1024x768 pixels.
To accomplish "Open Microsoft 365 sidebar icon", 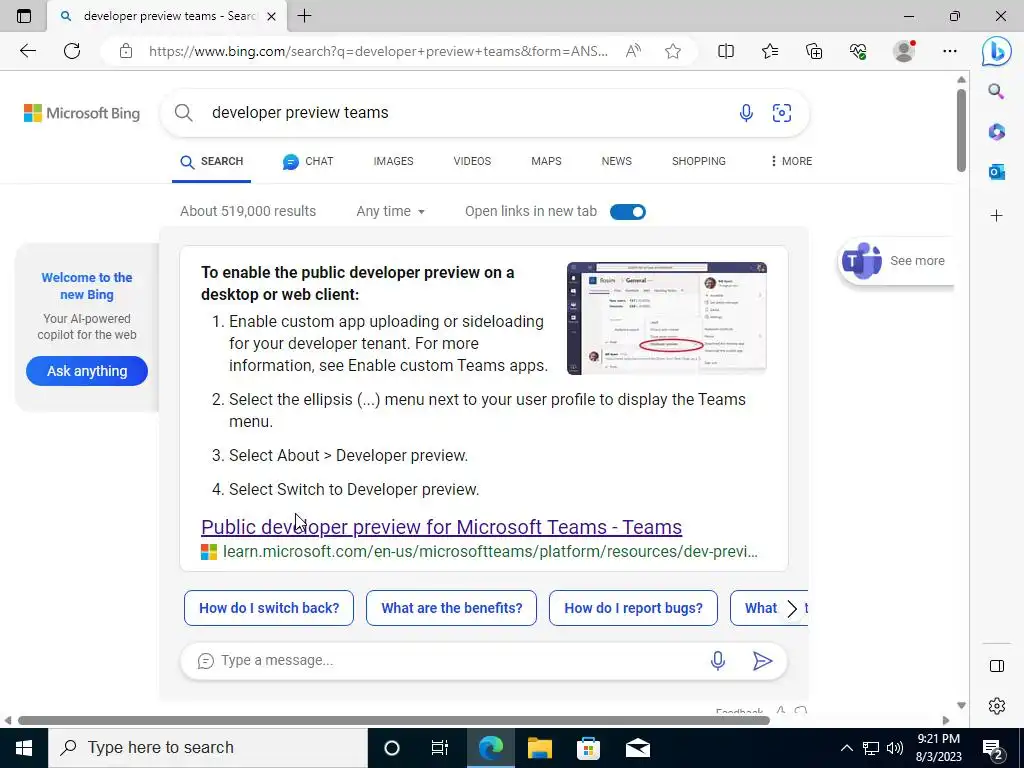I will click(996, 132).
